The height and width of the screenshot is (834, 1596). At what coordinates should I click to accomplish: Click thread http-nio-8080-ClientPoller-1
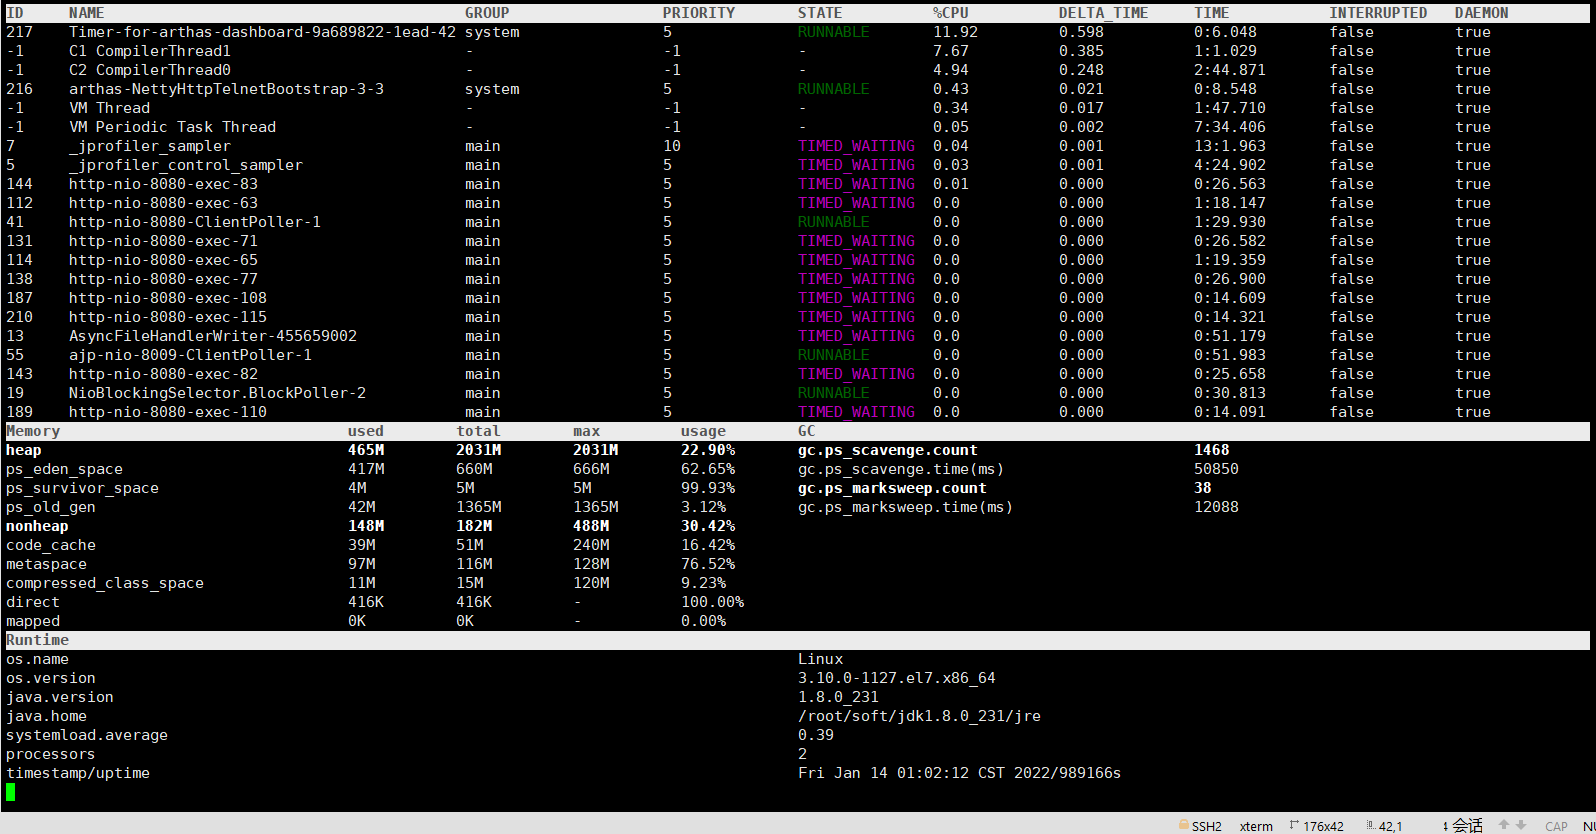coord(195,222)
